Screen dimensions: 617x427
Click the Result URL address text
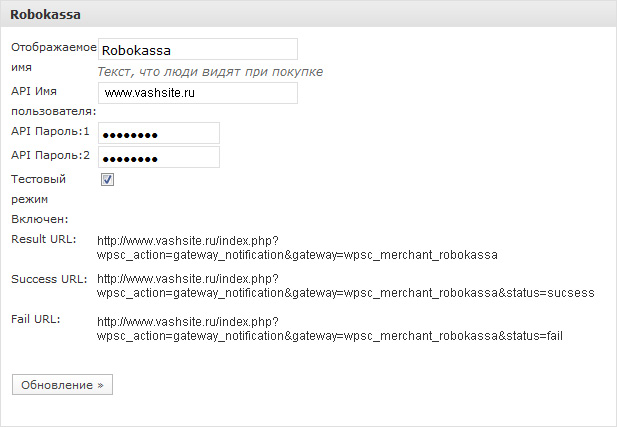297,247
